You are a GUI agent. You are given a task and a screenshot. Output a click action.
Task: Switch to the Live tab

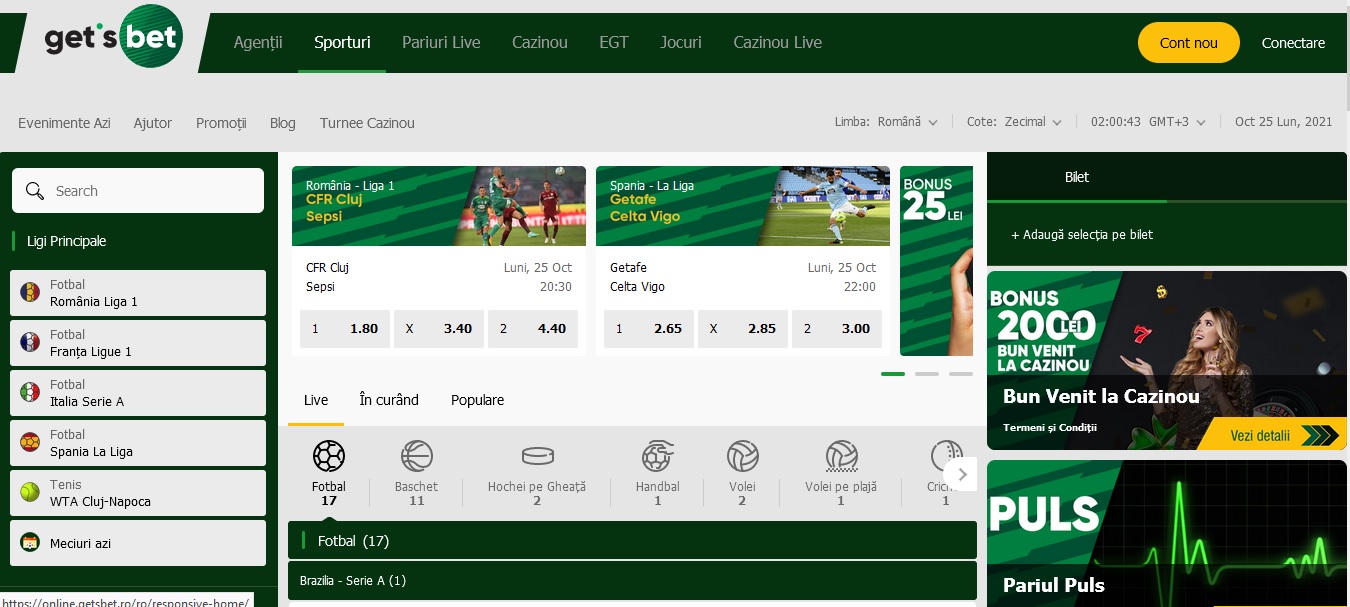coord(316,400)
